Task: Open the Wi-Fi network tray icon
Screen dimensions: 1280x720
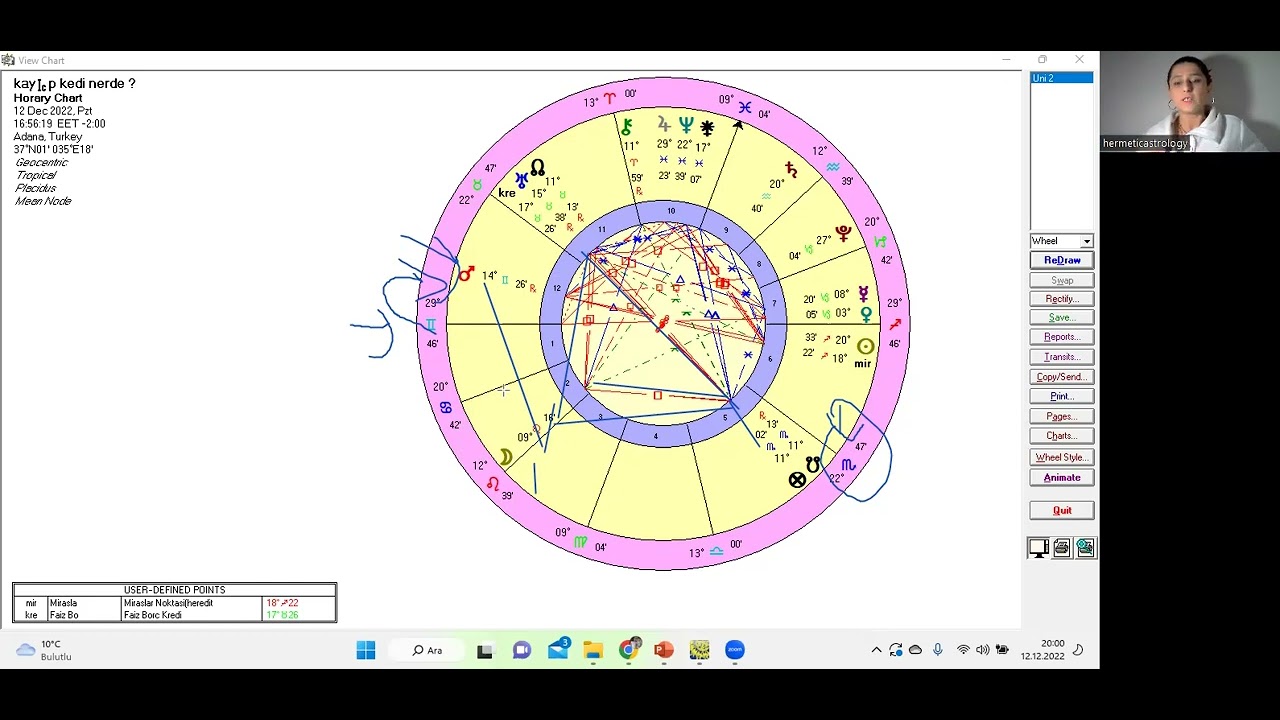Action: 963,650
